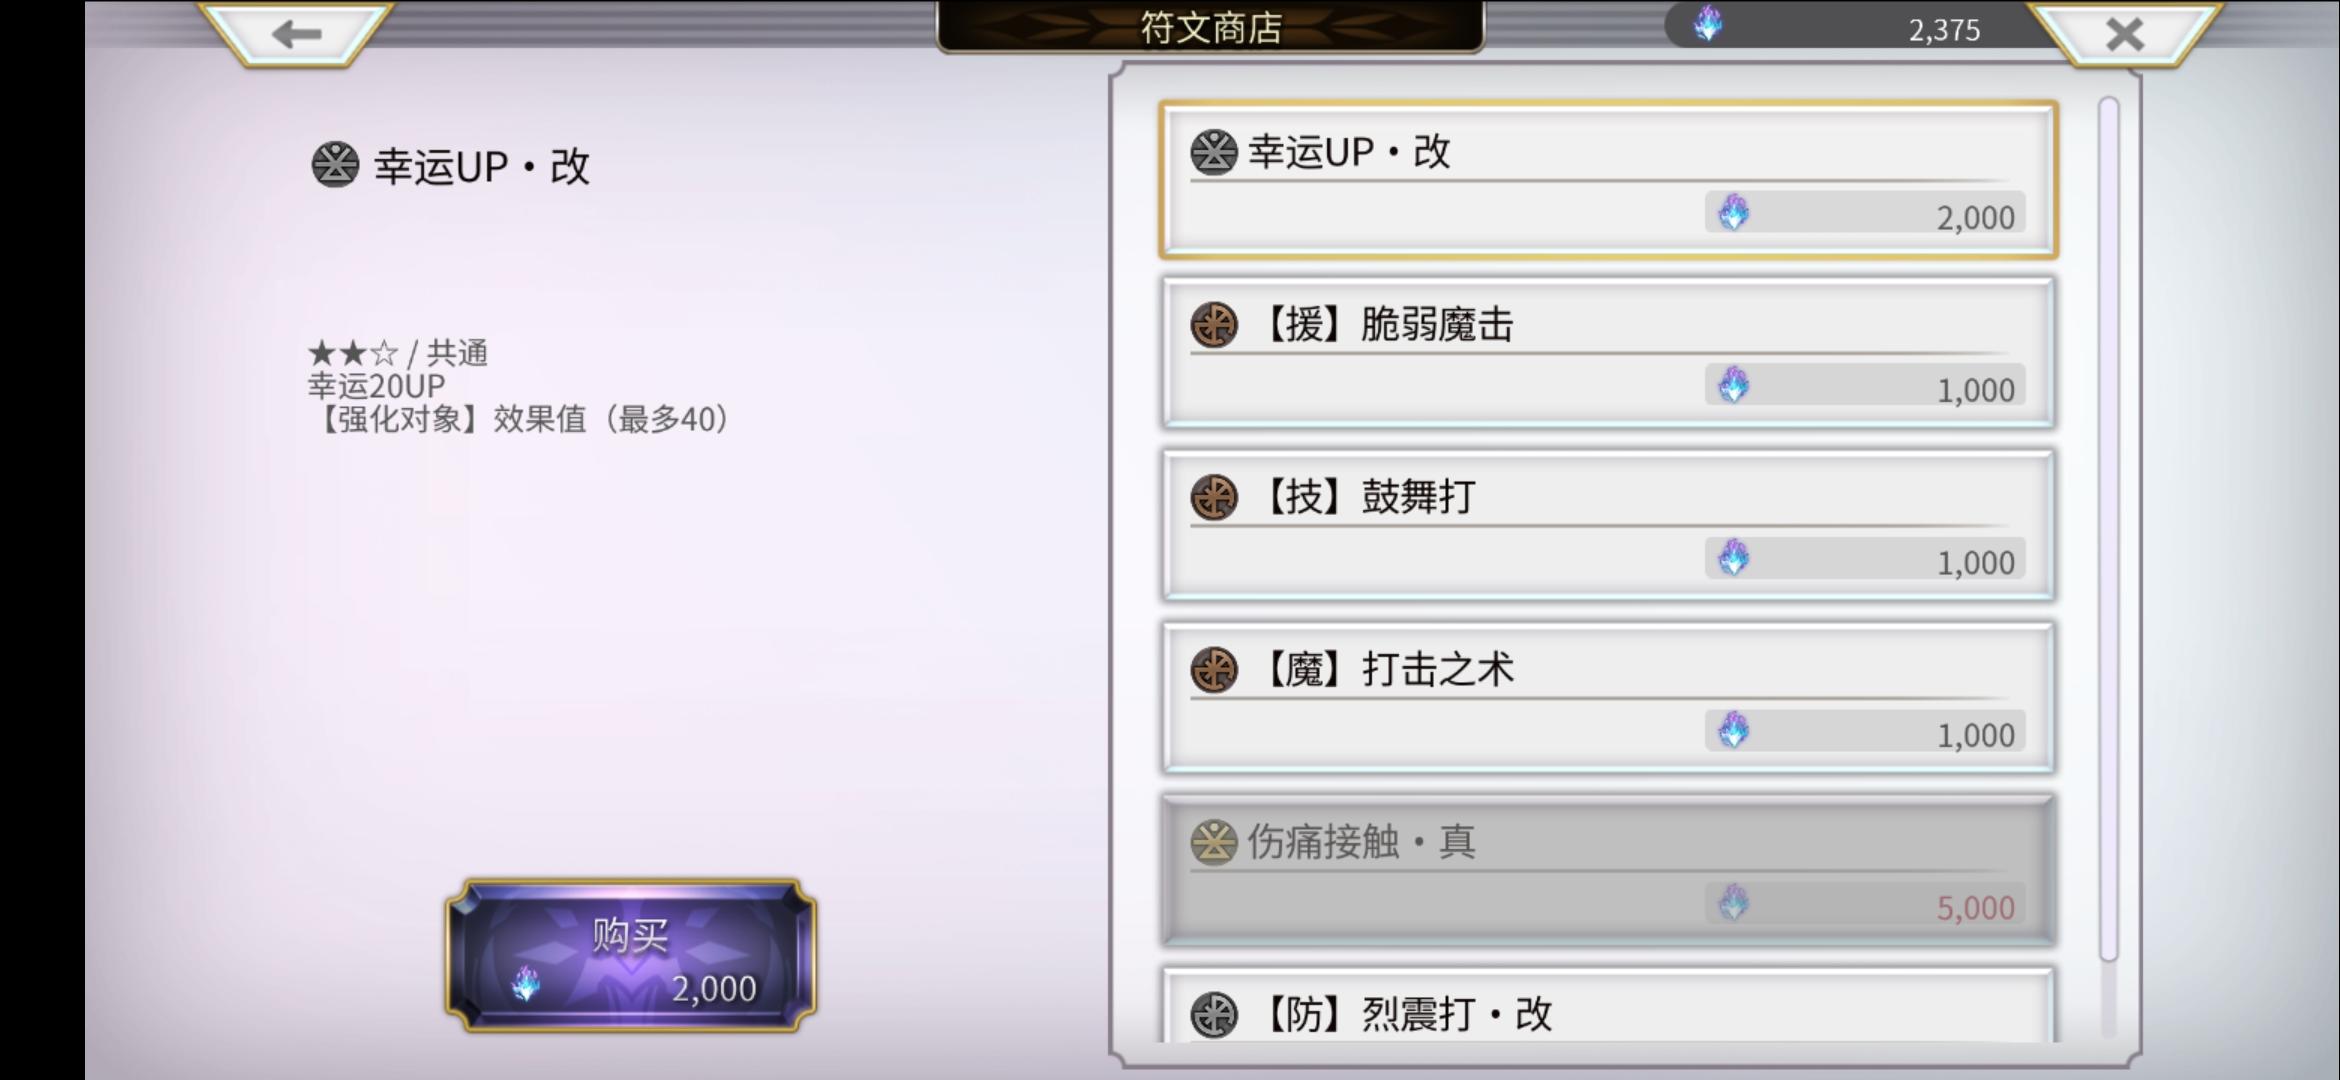
Task: Select the greyed 伤痛接触・真 entry
Action: 1608,870
